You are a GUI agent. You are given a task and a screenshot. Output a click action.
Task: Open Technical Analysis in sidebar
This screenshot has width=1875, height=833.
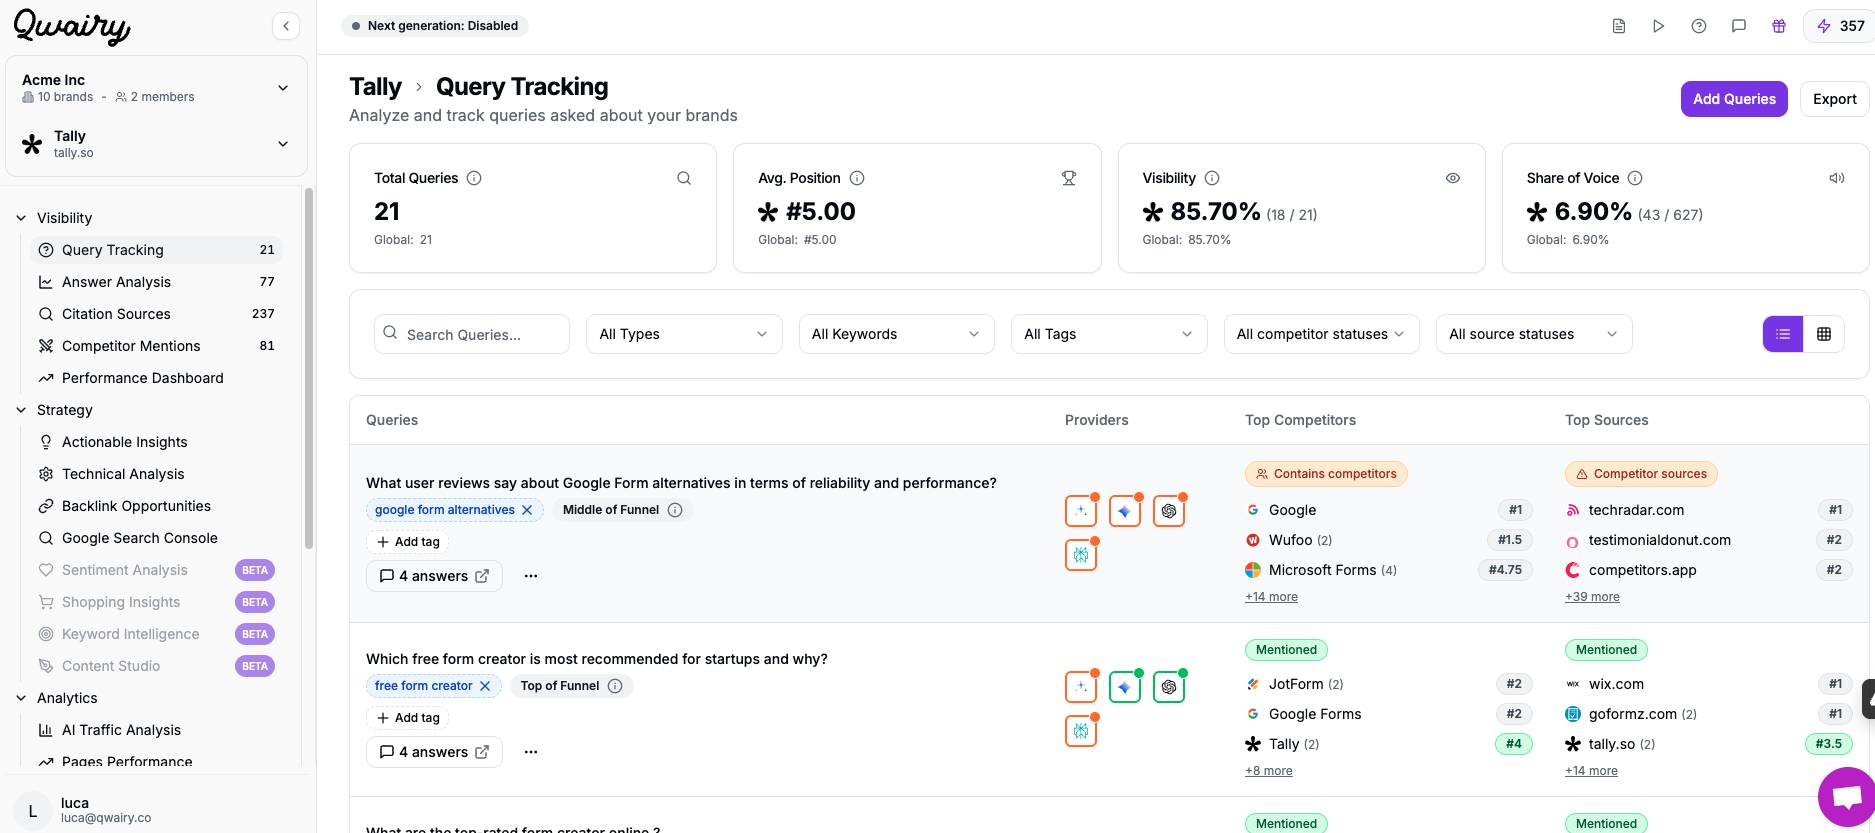[156, 474]
